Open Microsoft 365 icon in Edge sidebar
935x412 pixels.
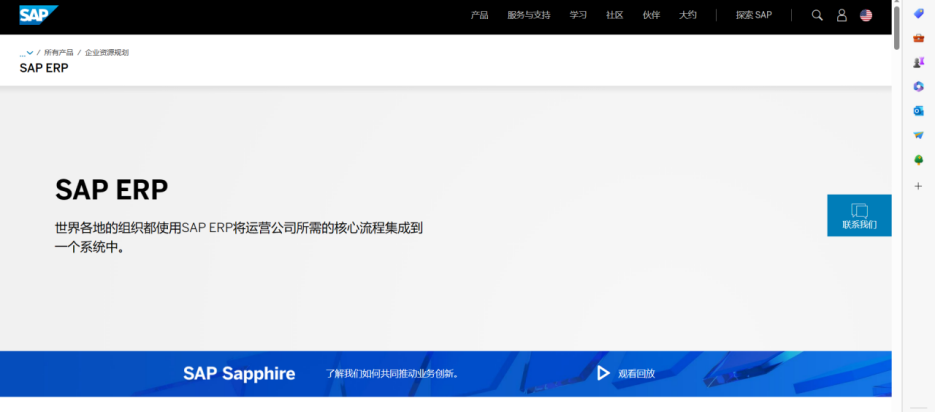(918, 86)
